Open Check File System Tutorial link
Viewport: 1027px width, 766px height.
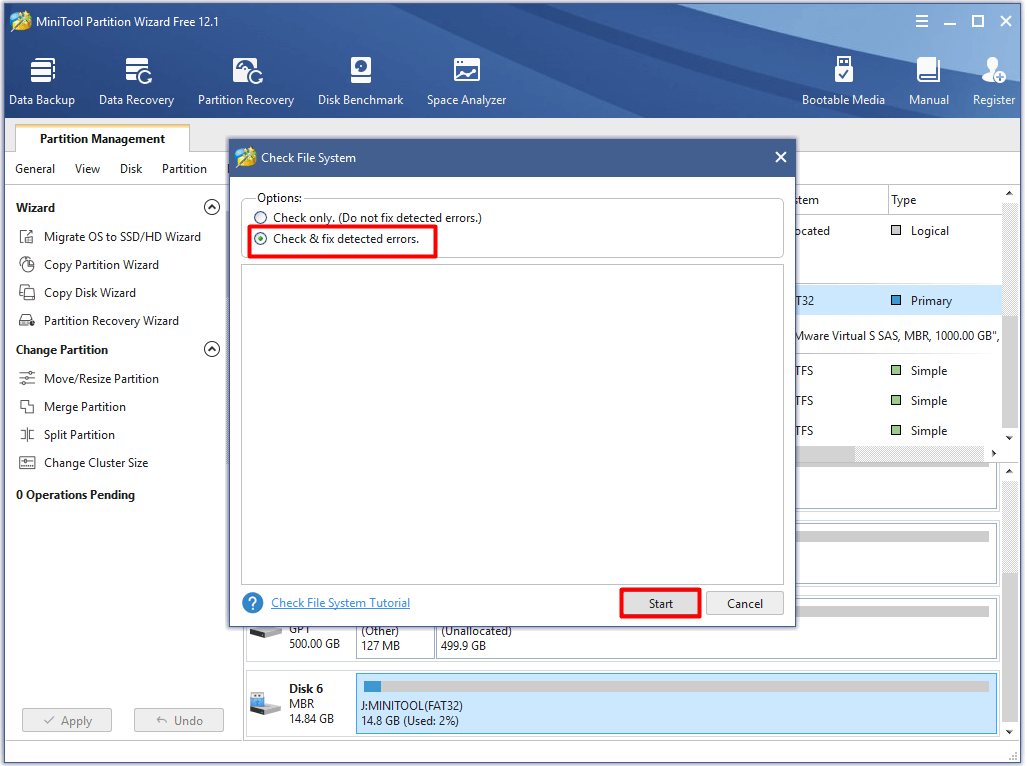(341, 603)
